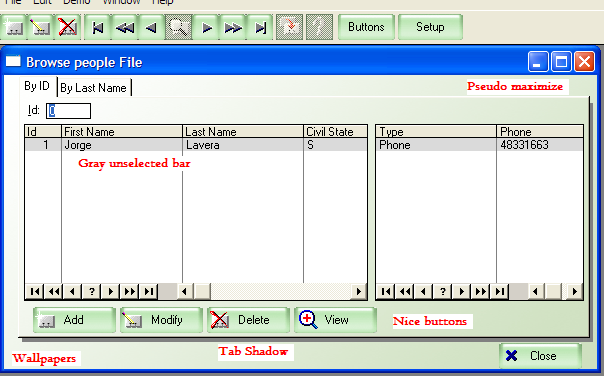Click the Id entry field
This screenshot has width=604, height=376.
click(69, 111)
